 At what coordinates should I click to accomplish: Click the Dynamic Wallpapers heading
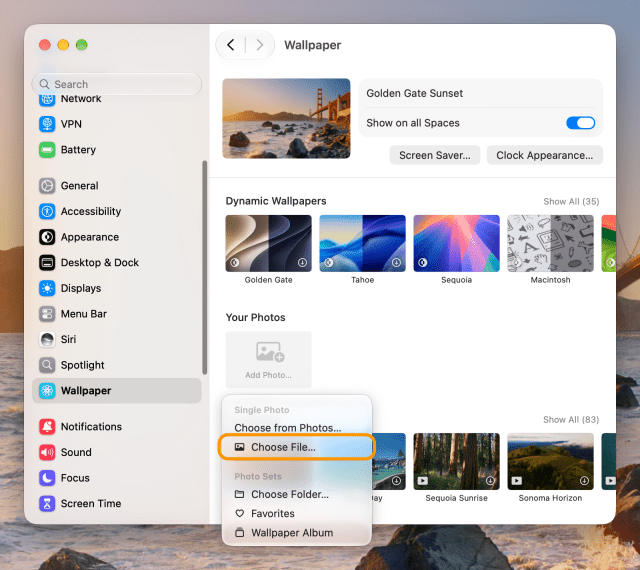[x=276, y=201]
